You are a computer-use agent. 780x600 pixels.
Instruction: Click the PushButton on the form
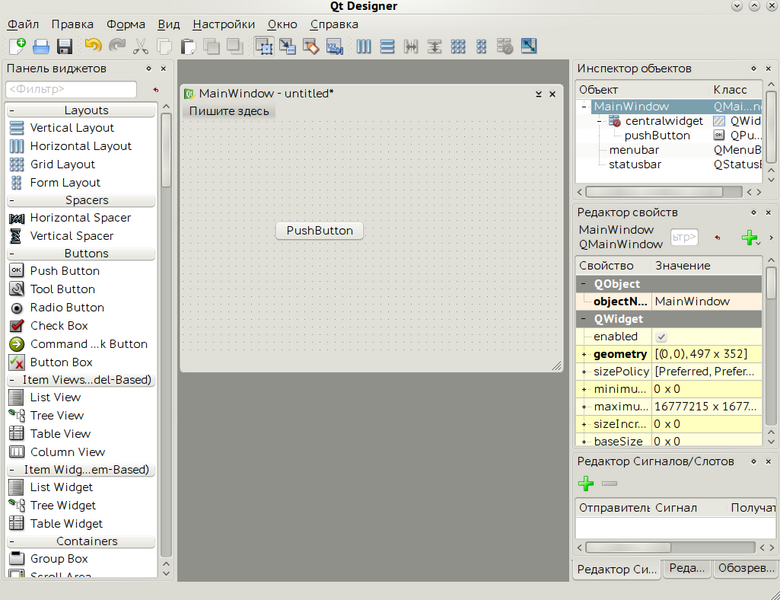point(319,230)
